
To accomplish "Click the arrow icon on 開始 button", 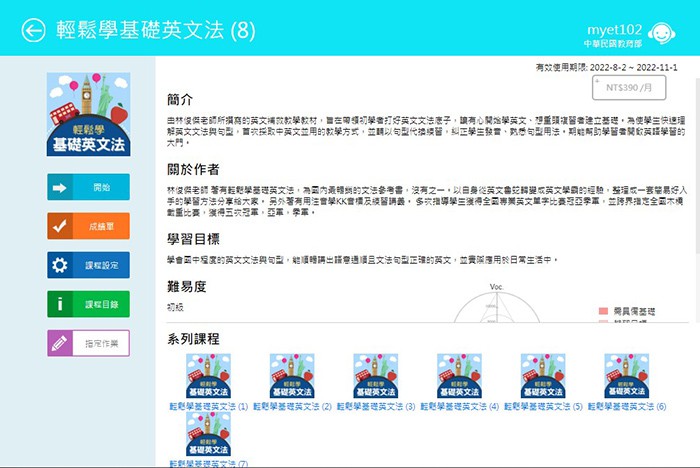I will [60, 187].
